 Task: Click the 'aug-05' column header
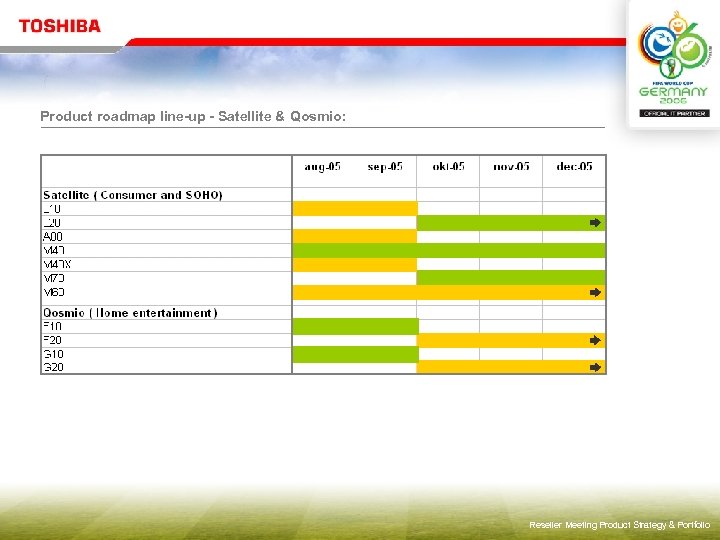[x=322, y=166]
